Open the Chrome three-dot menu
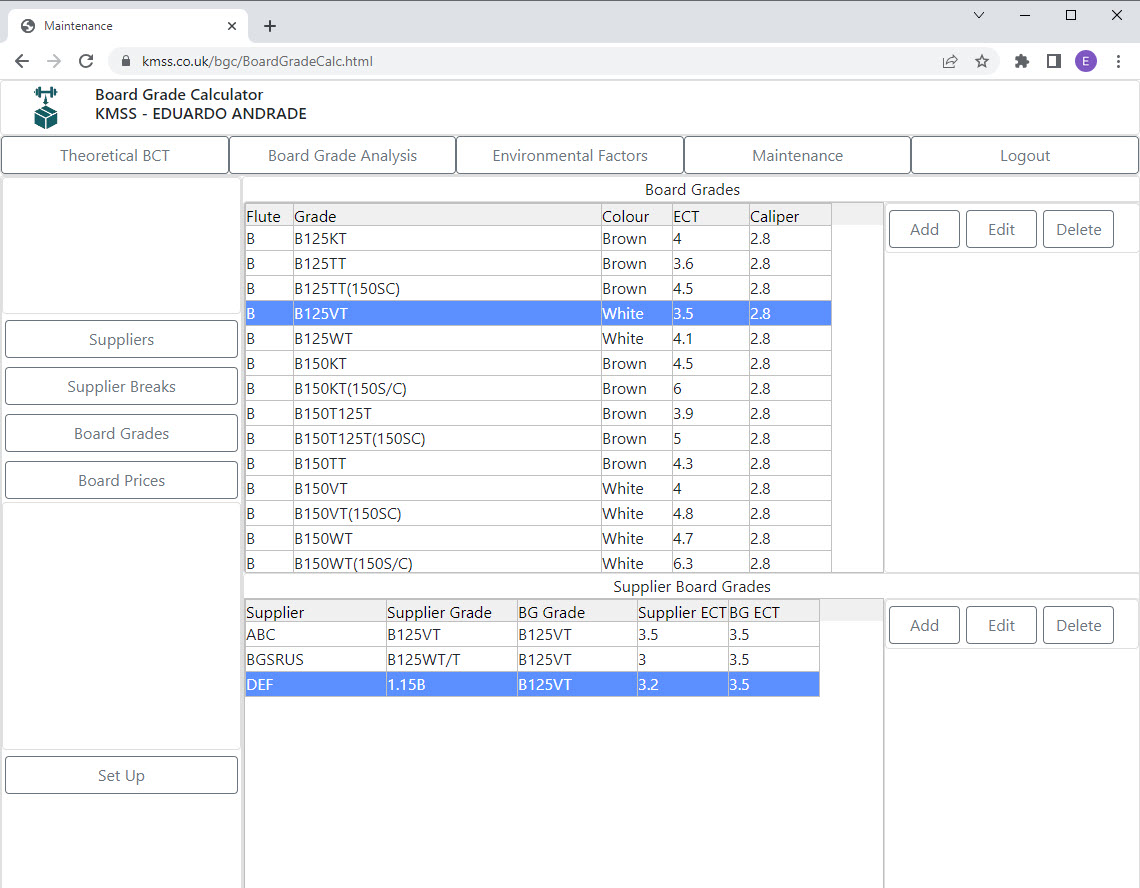The height and width of the screenshot is (888, 1140). pyautogui.click(x=1118, y=61)
